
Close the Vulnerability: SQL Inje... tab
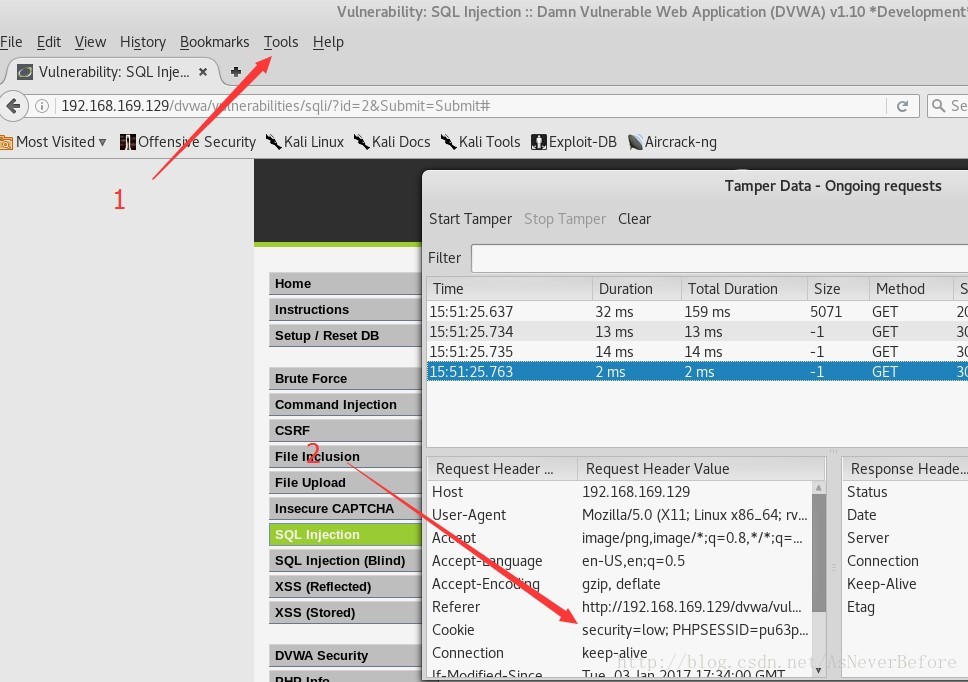click(202, 72)
